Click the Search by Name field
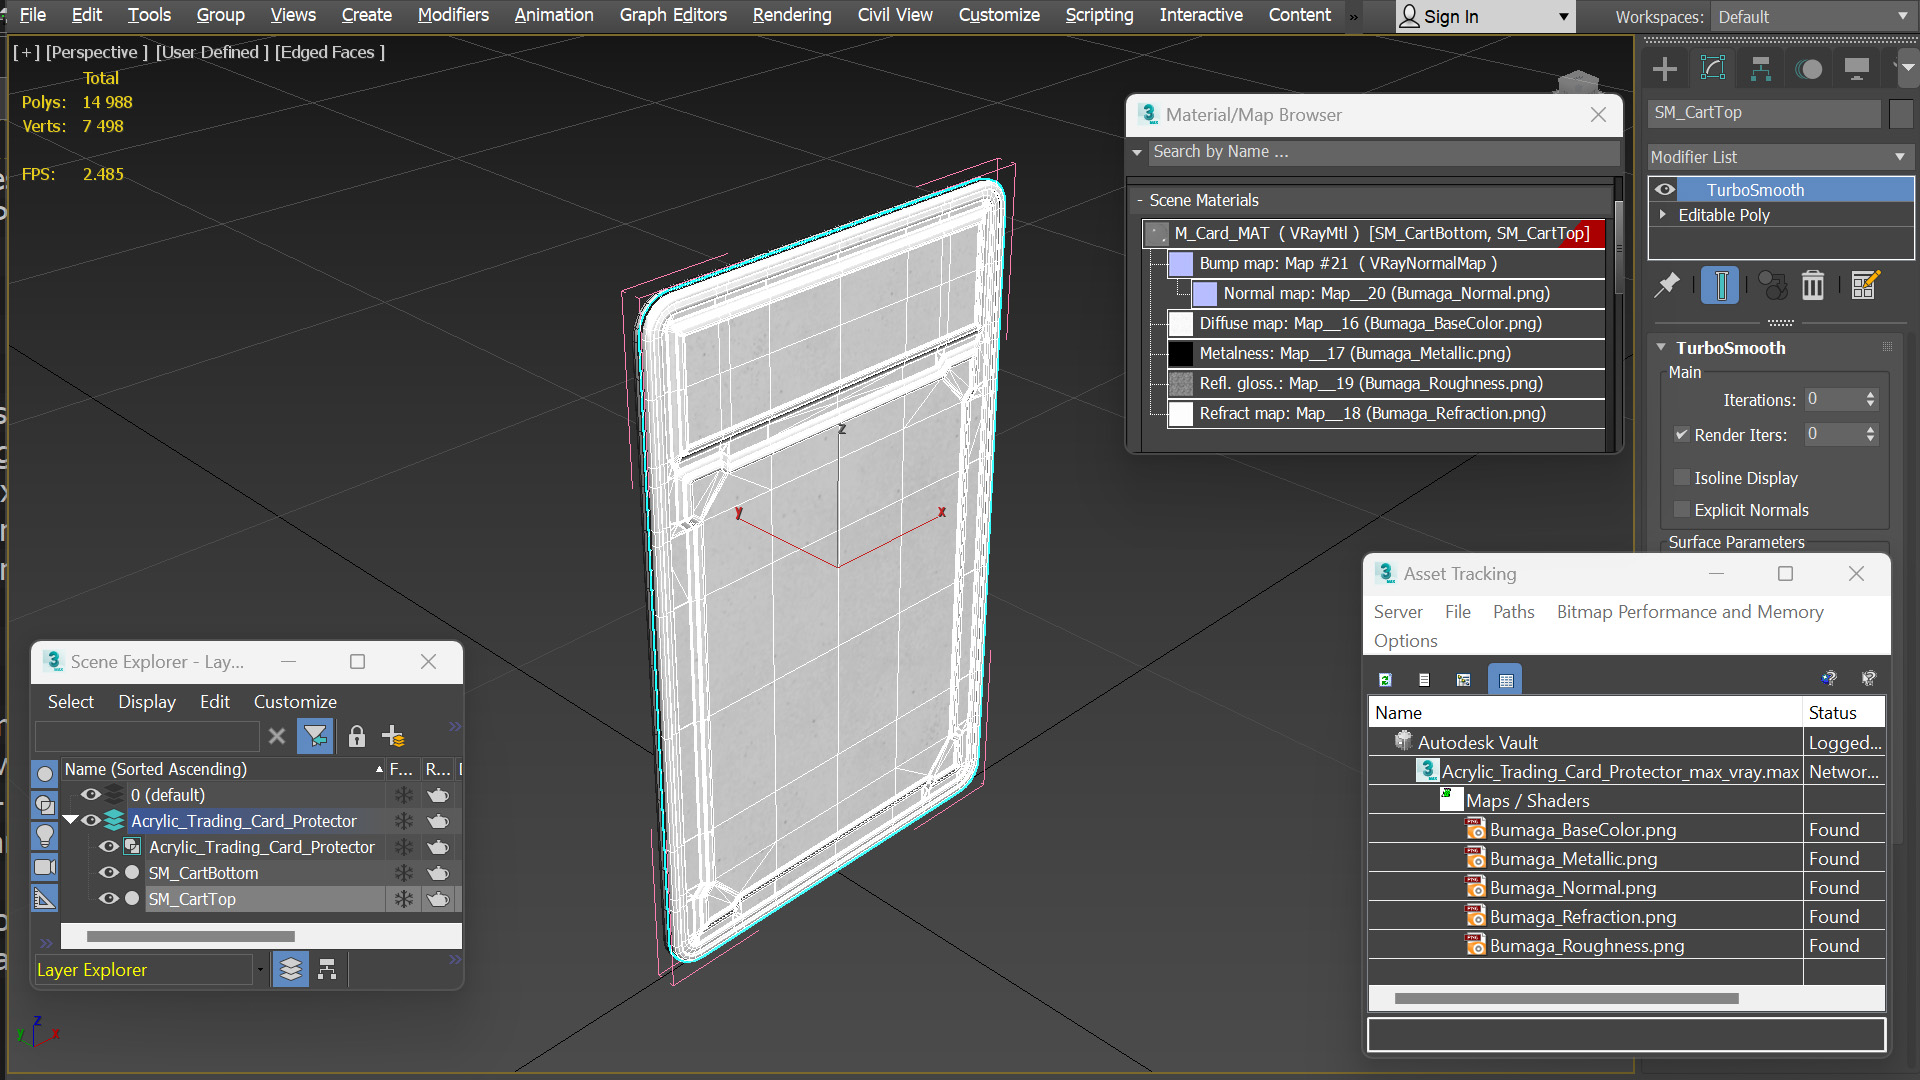Viewport: 1920px width, 1080px height. pos(1383,152)
